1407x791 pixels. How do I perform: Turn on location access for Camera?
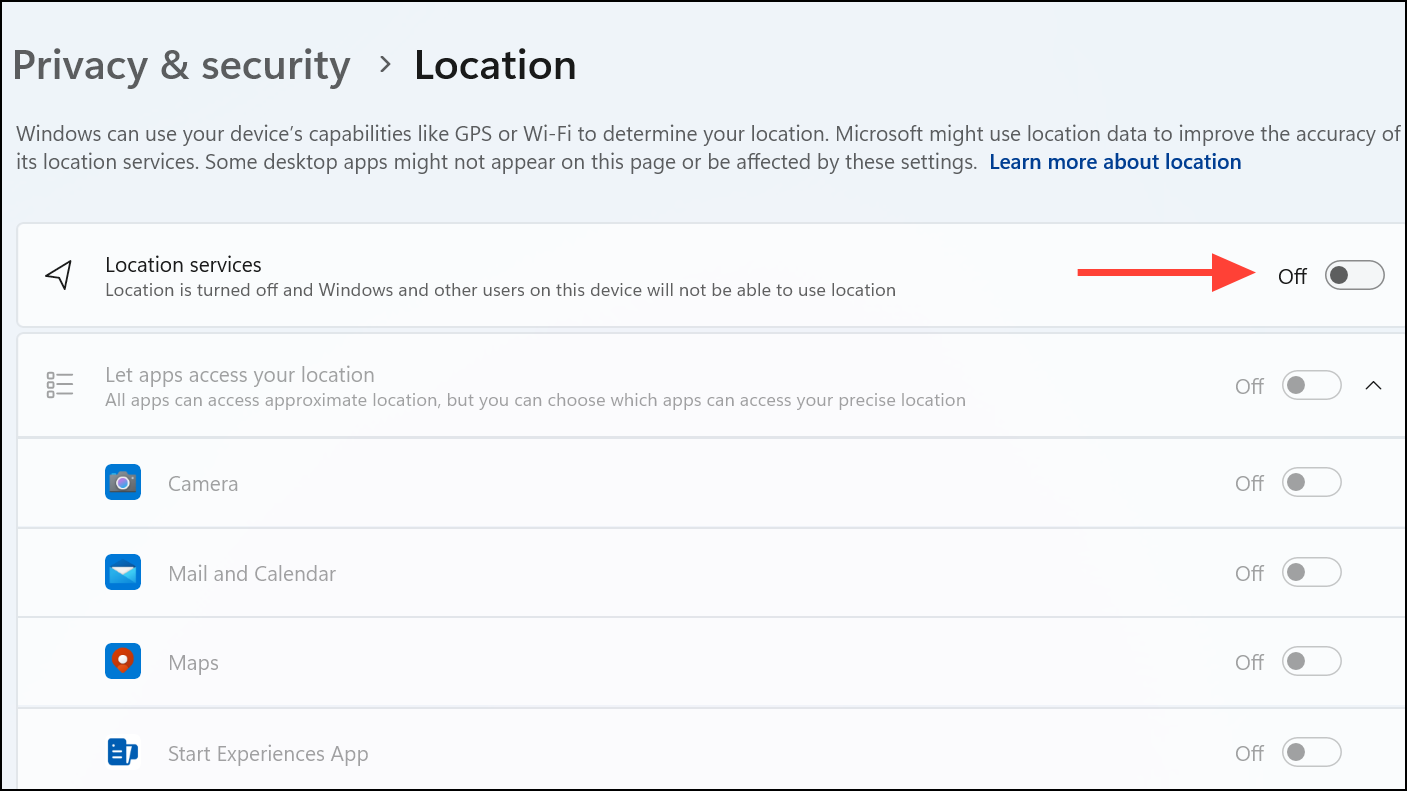[1311, 482]
